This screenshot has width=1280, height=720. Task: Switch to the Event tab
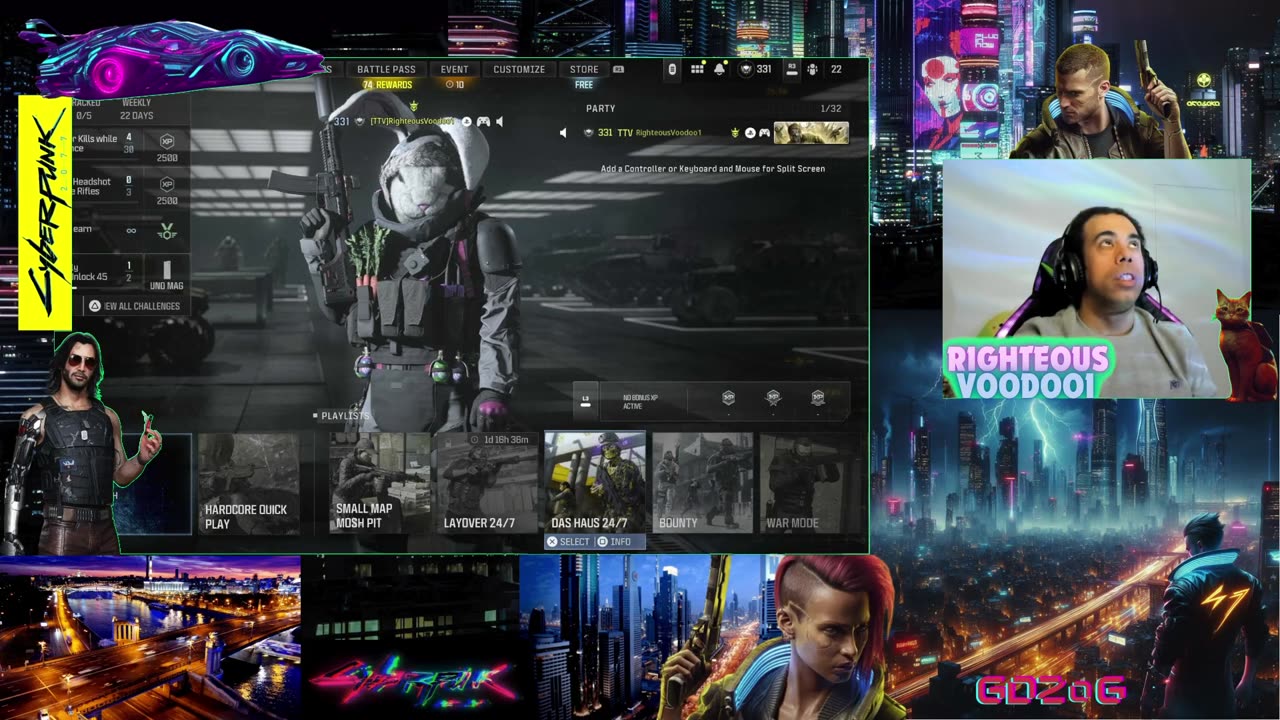pyautogui.click(x=454, y=69)
